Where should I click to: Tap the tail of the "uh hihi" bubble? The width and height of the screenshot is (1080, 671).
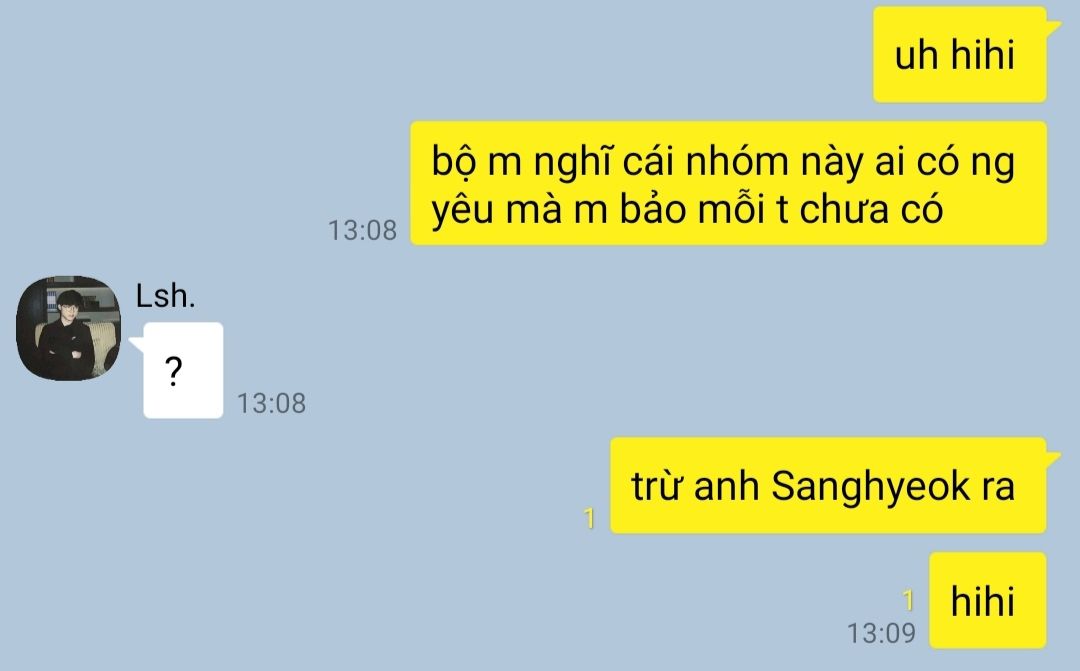pos(1054,28)
